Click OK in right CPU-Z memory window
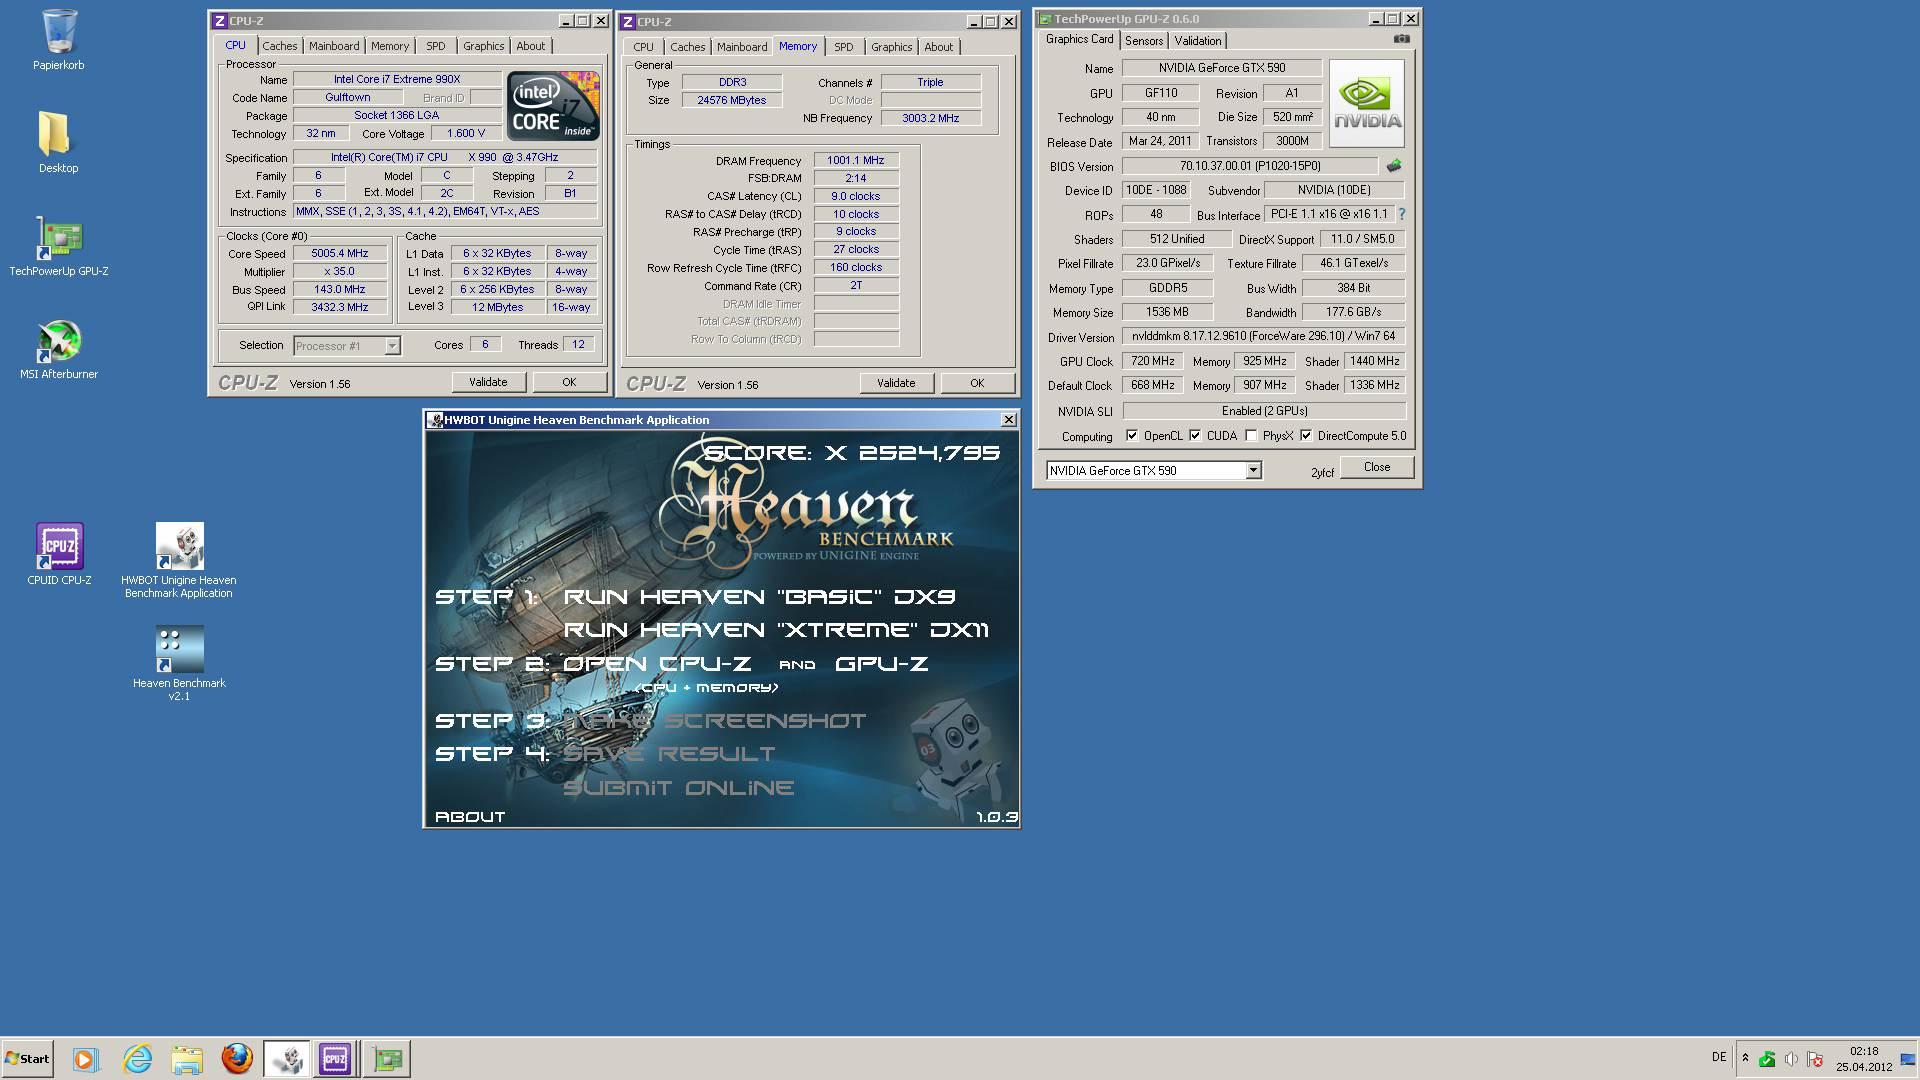Screen dimensions: 1920x1080 tap(977, 383)
